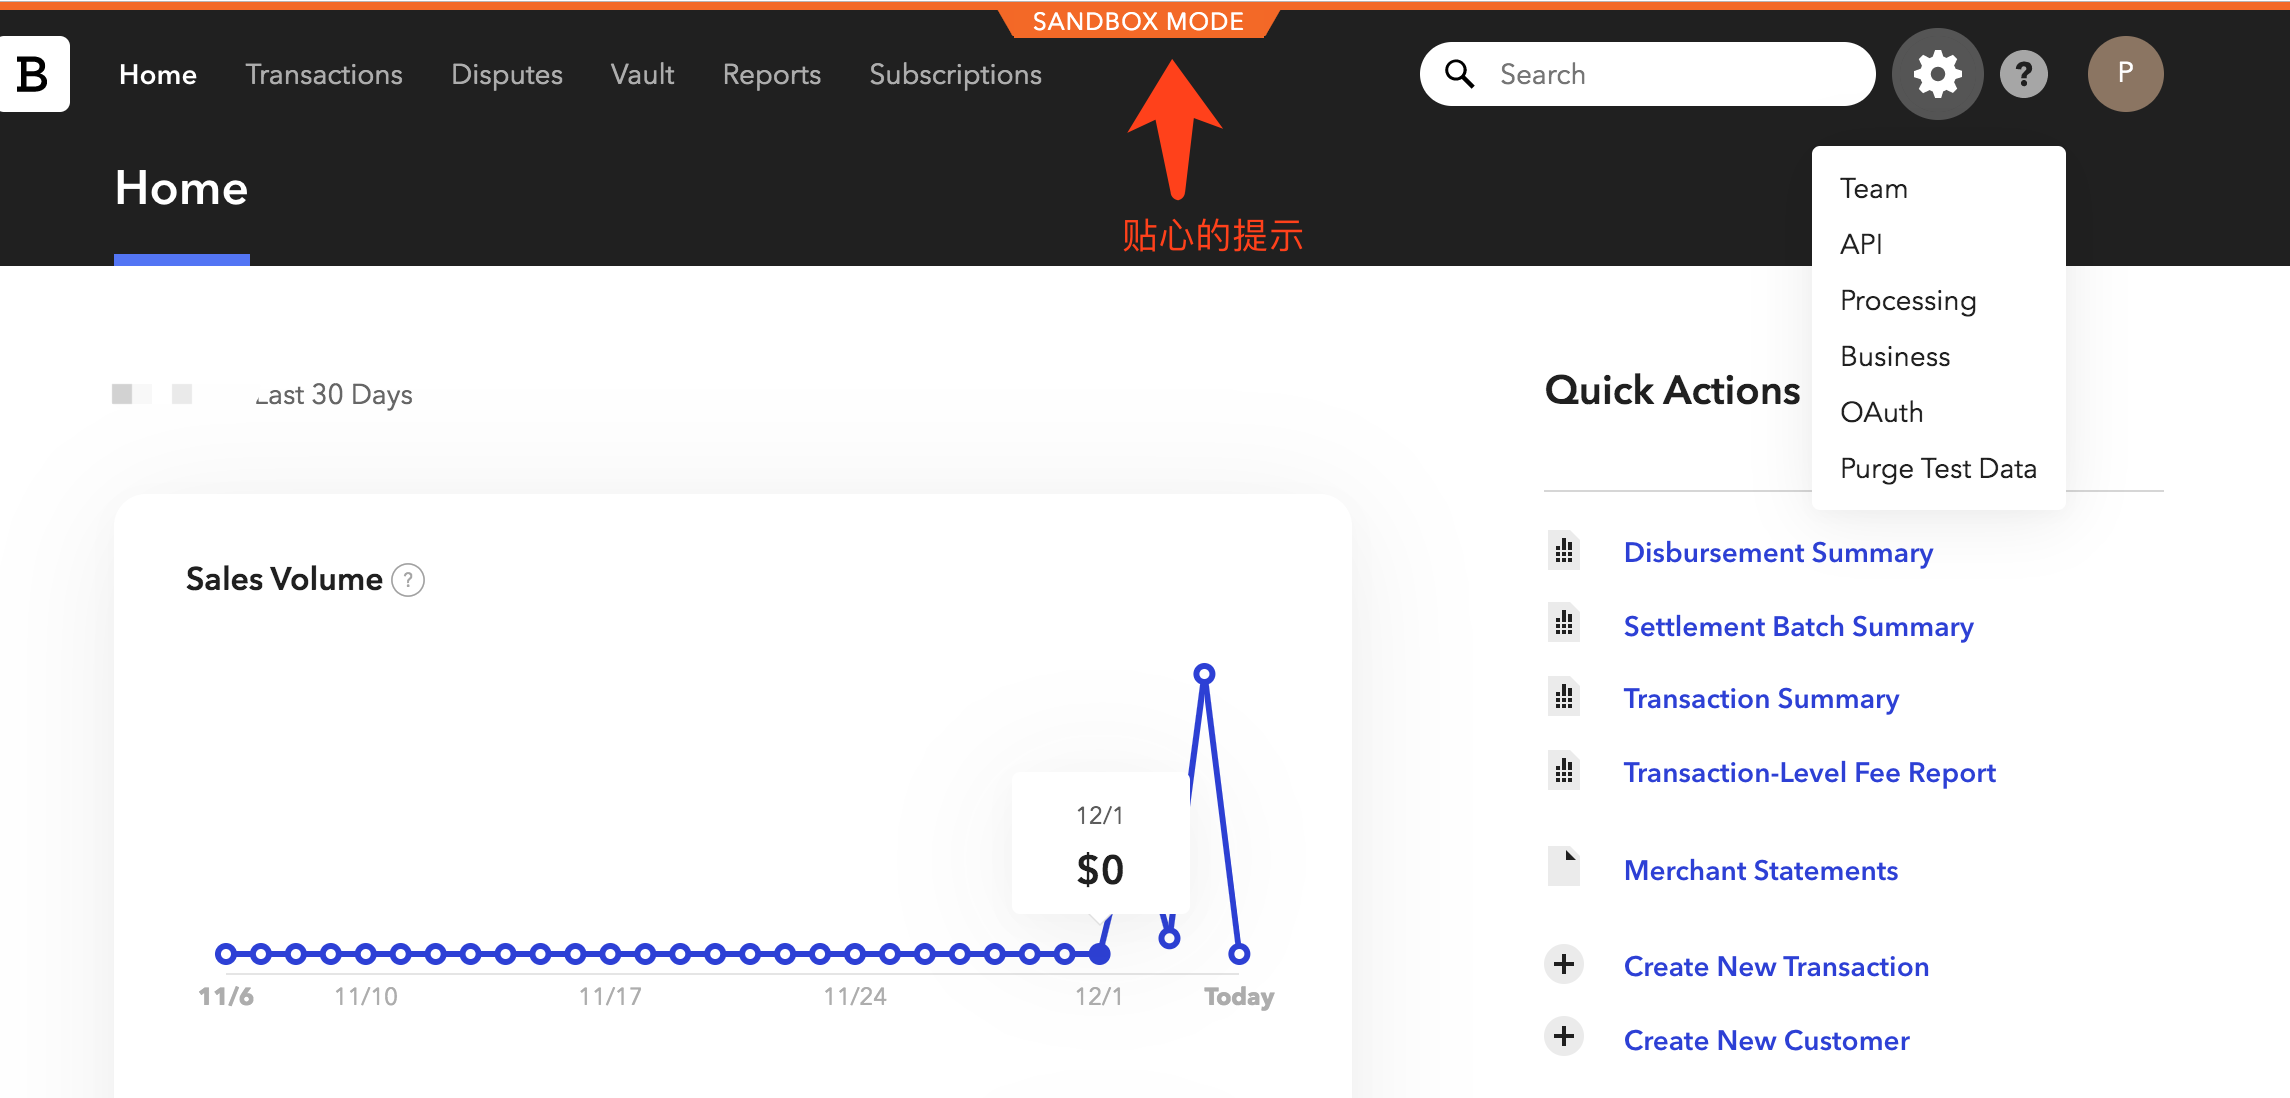This screenshot has height=1098, width=2290.
Task: Open the Vault section
Action: 642,73
